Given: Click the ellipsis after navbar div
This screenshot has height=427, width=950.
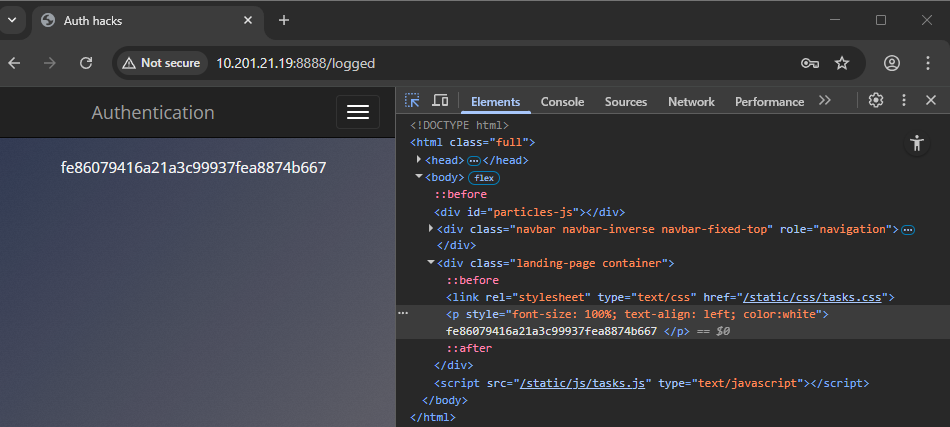Looking at the screenshot, I should point(908,230).
